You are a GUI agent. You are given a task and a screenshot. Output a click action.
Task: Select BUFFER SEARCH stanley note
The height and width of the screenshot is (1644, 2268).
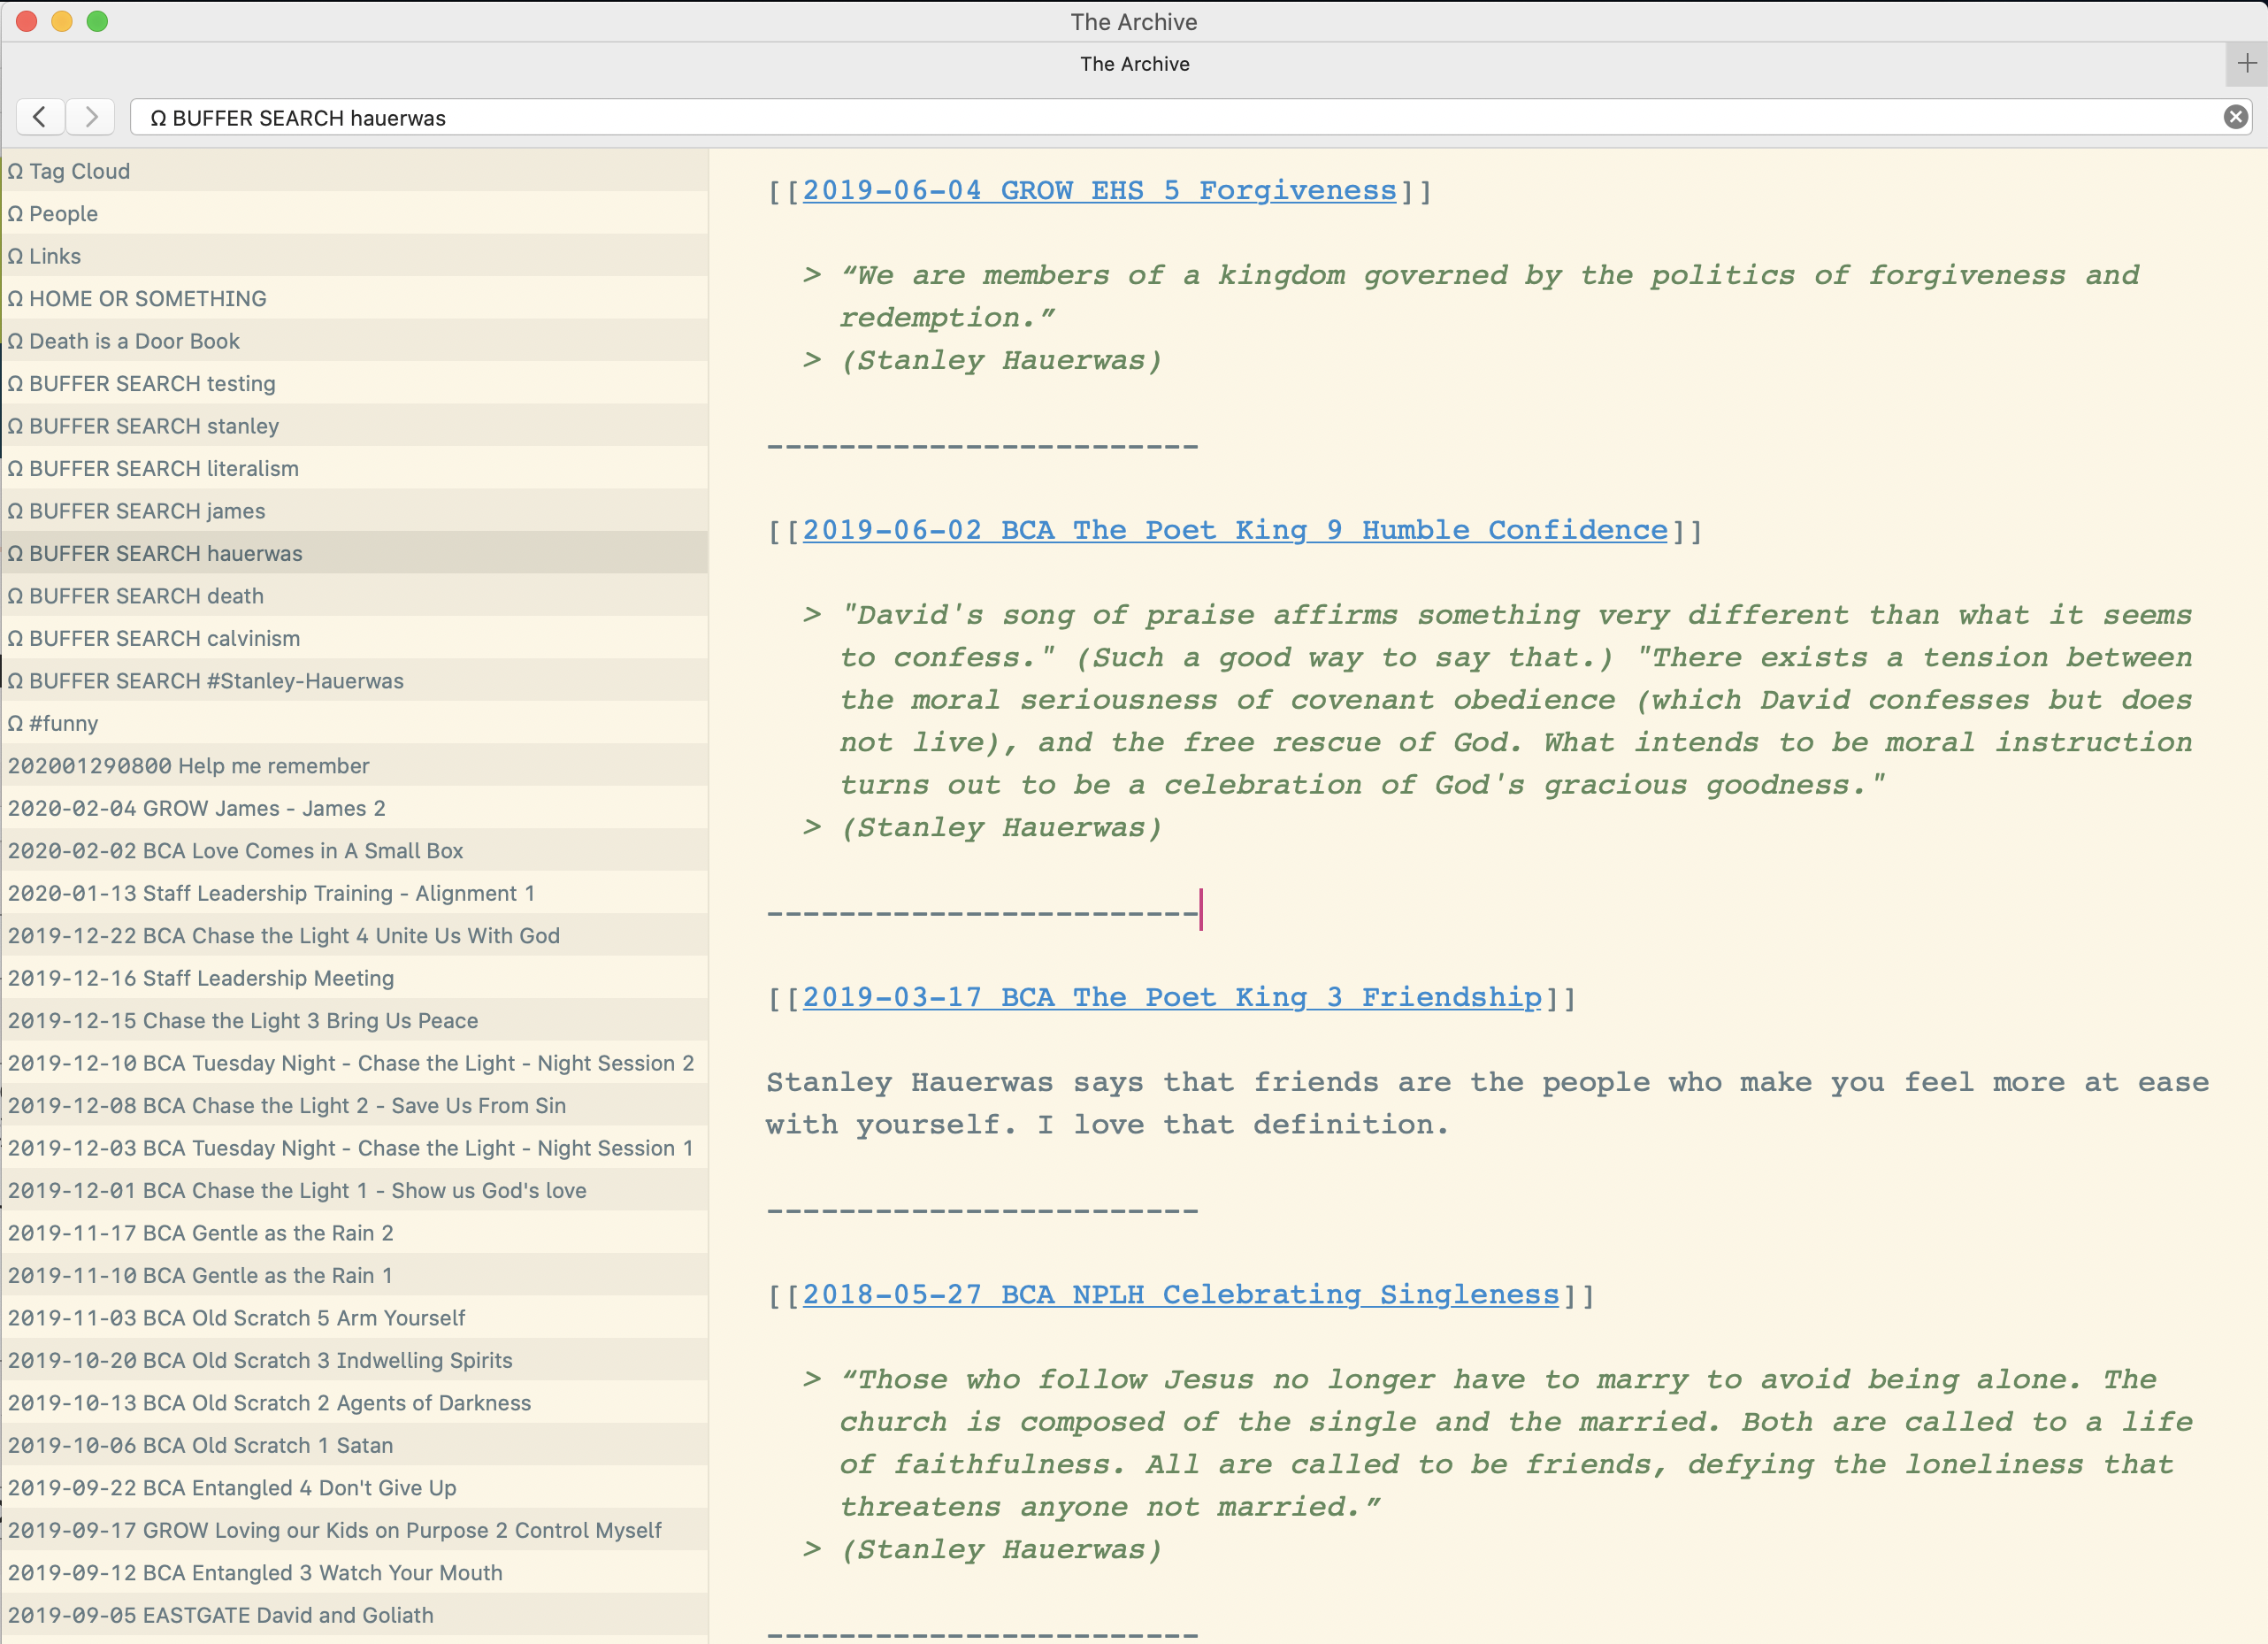354,426
